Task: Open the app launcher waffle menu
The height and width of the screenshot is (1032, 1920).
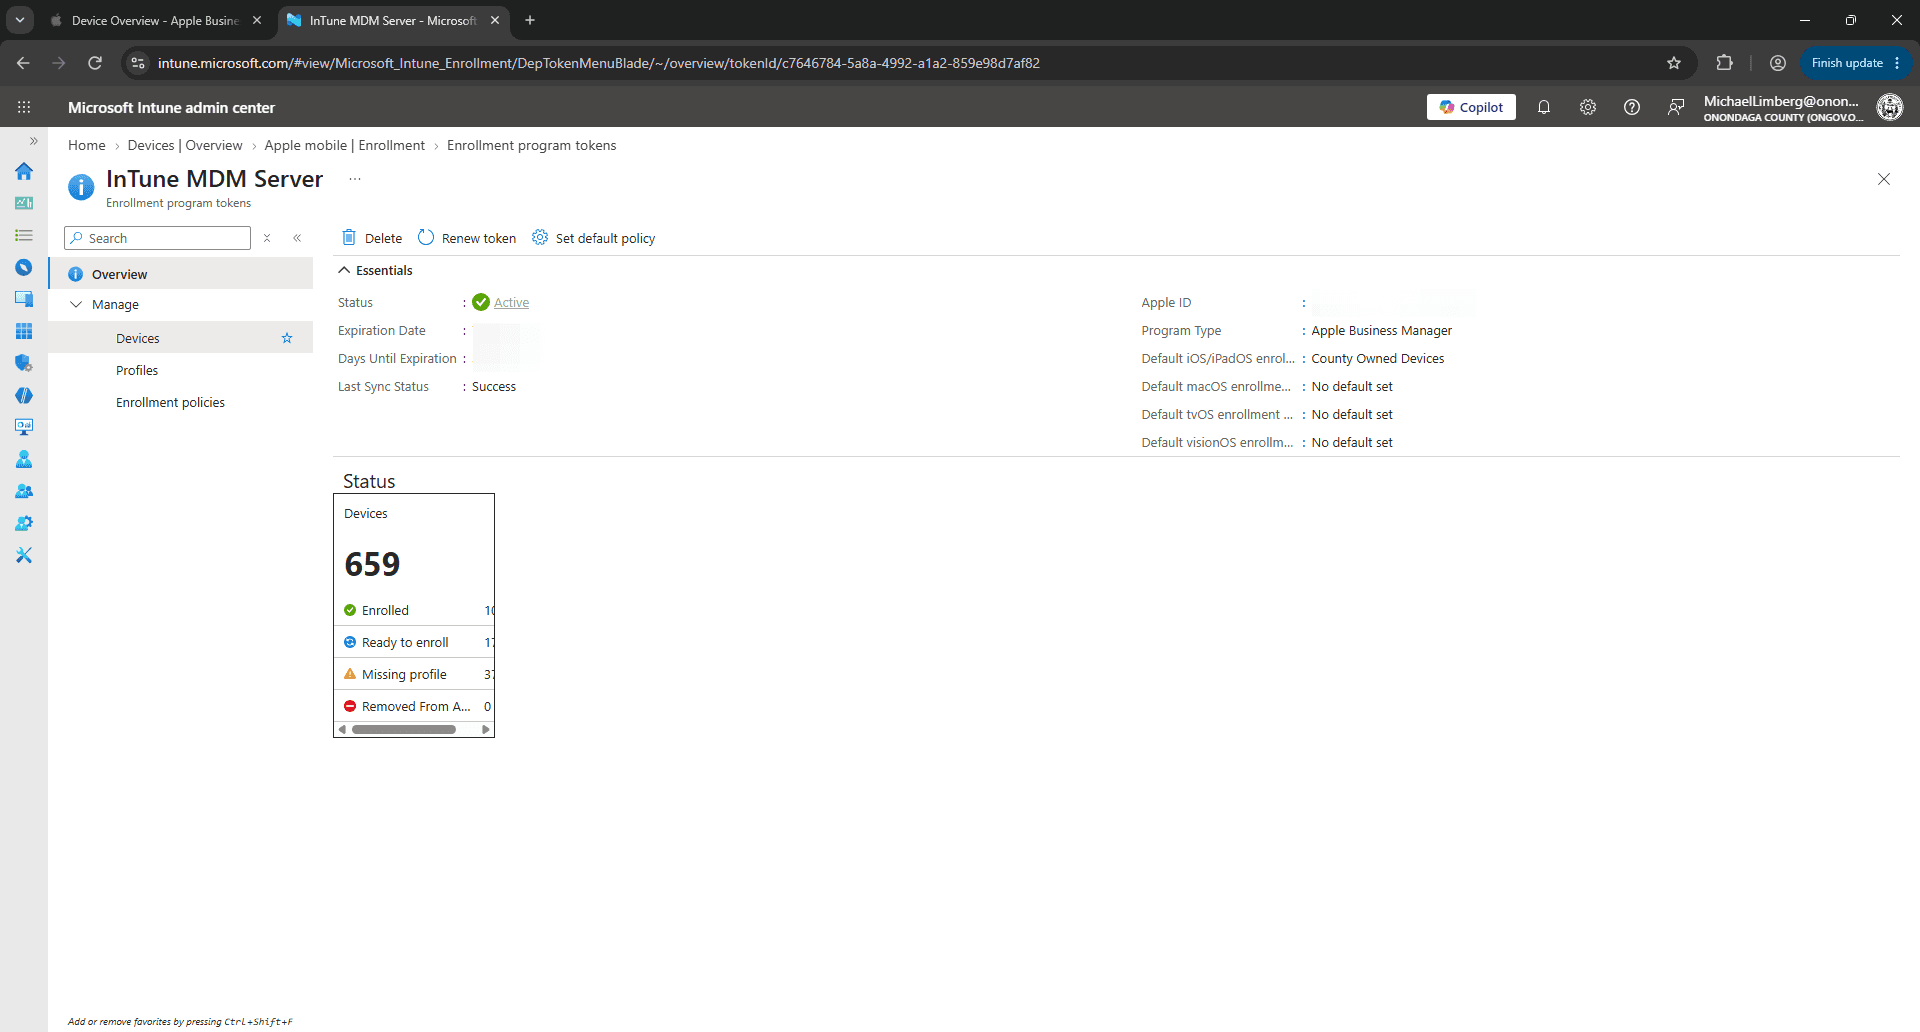Action: click(x=24, y=107)
